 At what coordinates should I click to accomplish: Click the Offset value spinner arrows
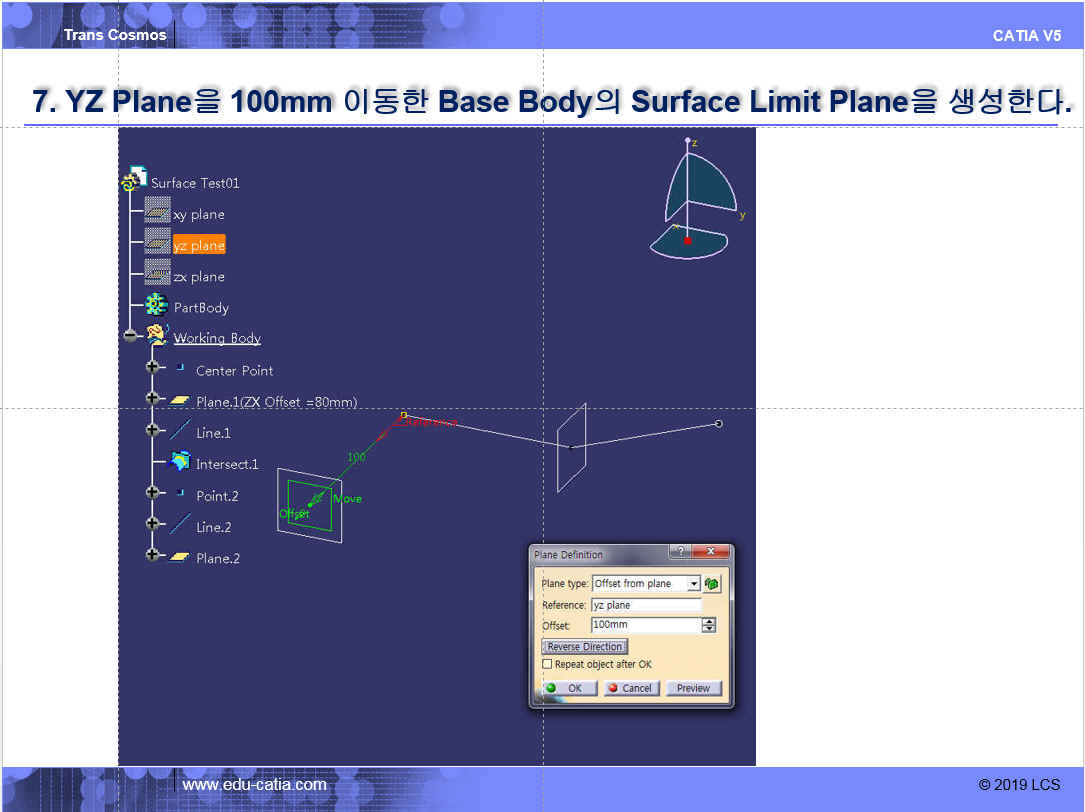point(709,625)
